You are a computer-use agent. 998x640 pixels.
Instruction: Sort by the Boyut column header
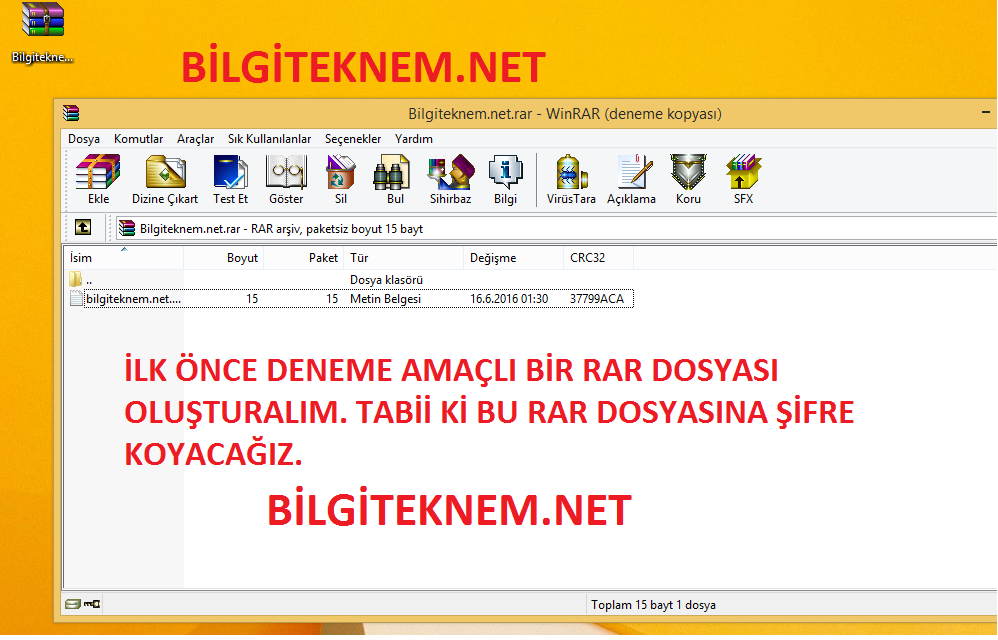[223, 258]
